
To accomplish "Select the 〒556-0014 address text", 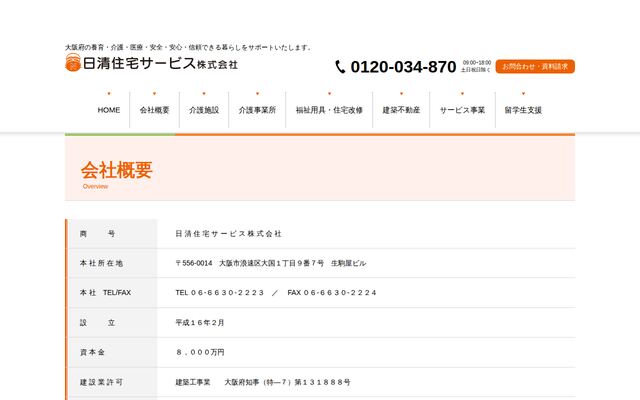I will click(x=271, y=263).
